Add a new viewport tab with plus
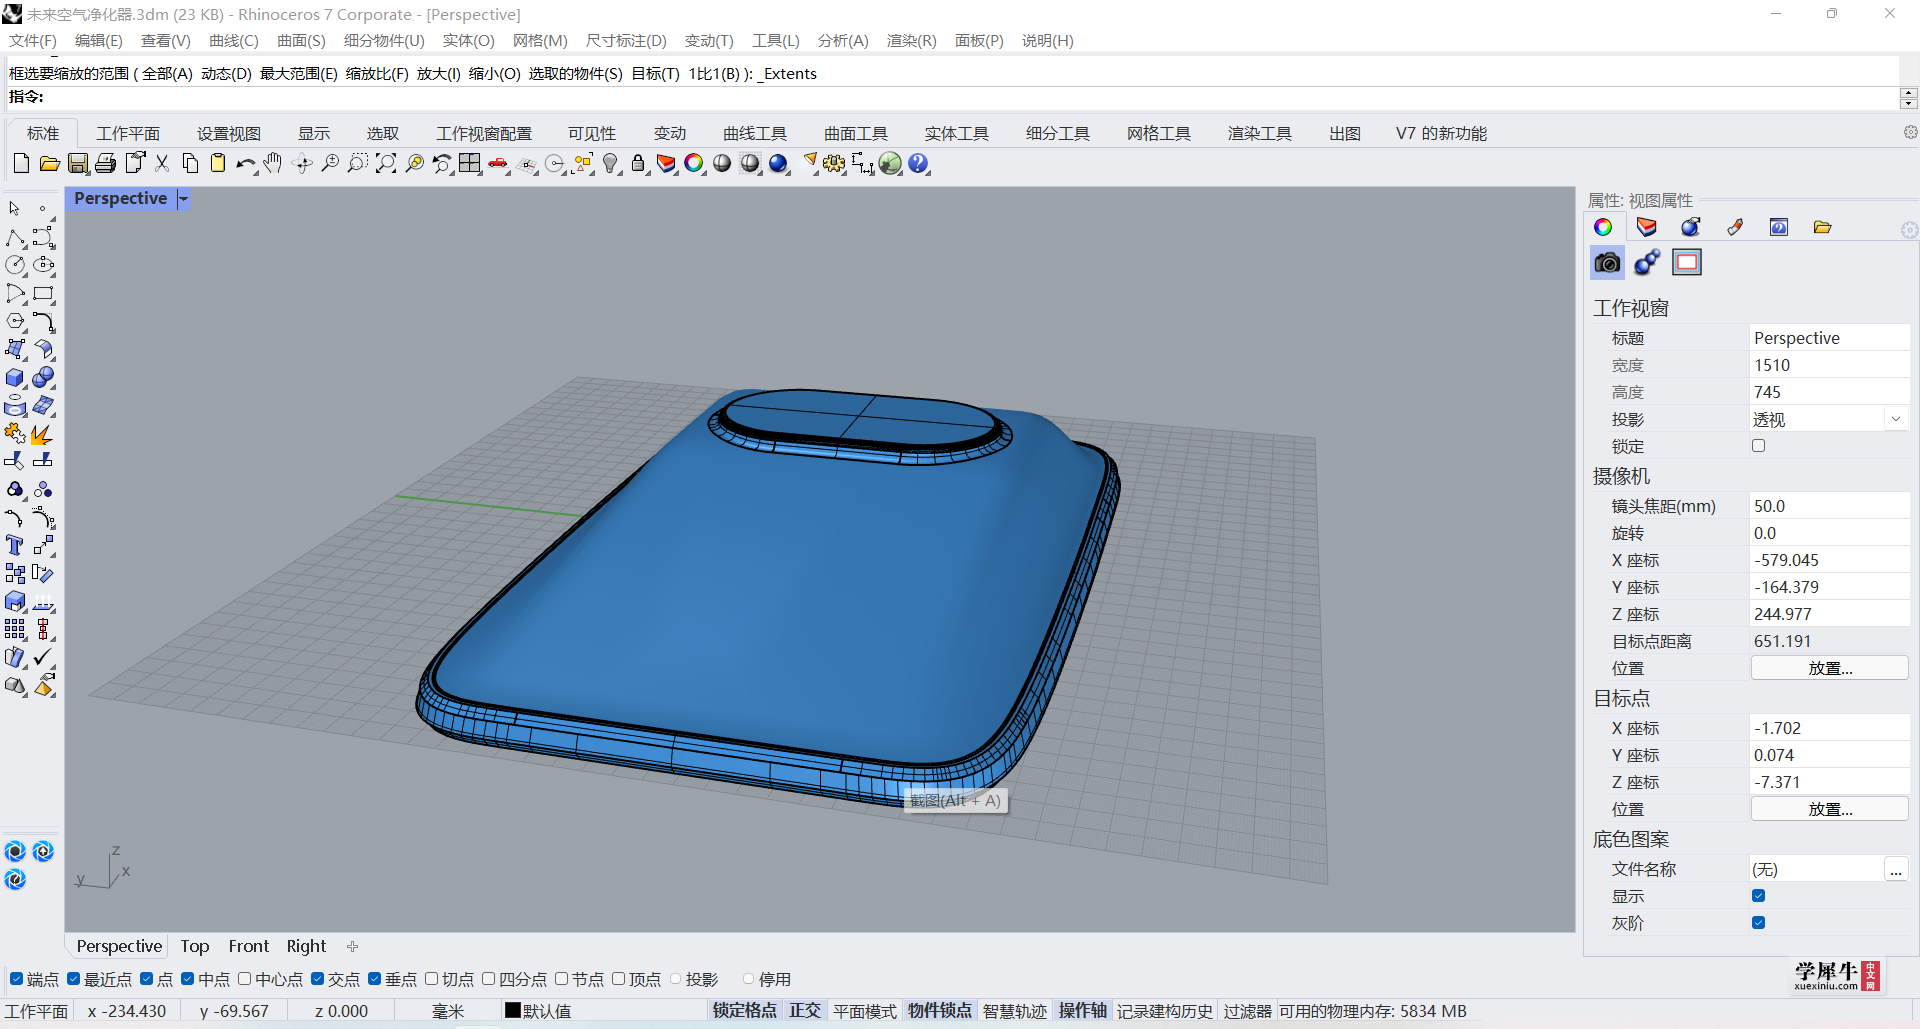Image resolution: width=1920 pixels, height=1029 pixels. [352, 946]
